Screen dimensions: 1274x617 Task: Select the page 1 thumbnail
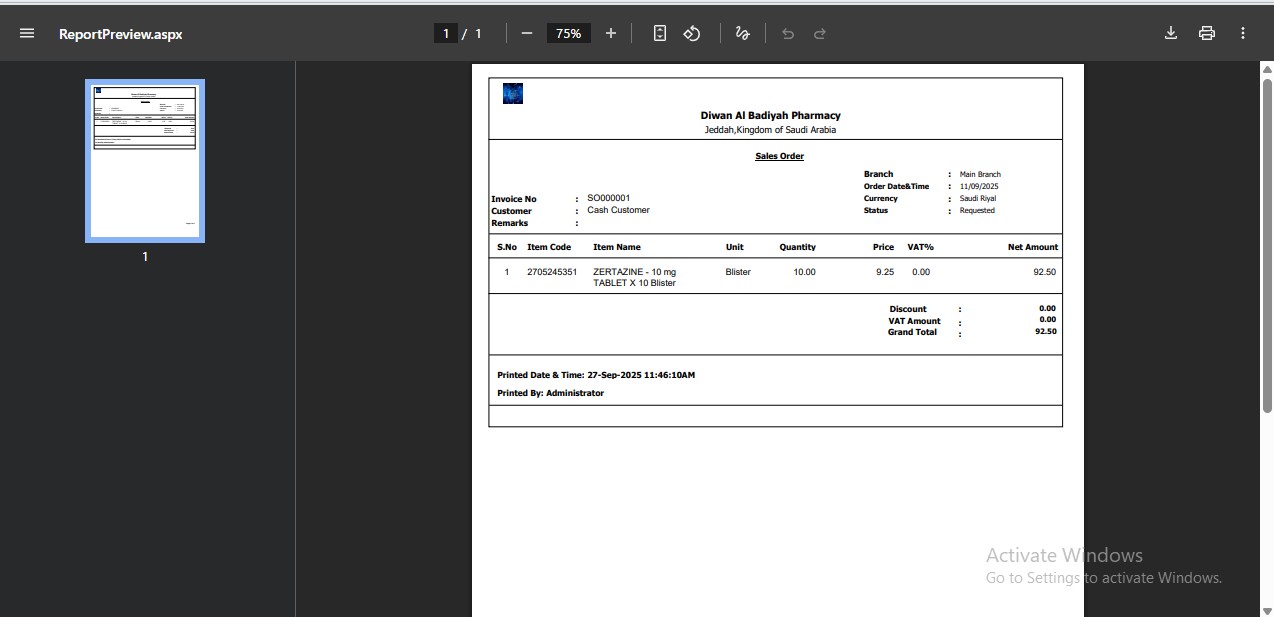point(145,161)
